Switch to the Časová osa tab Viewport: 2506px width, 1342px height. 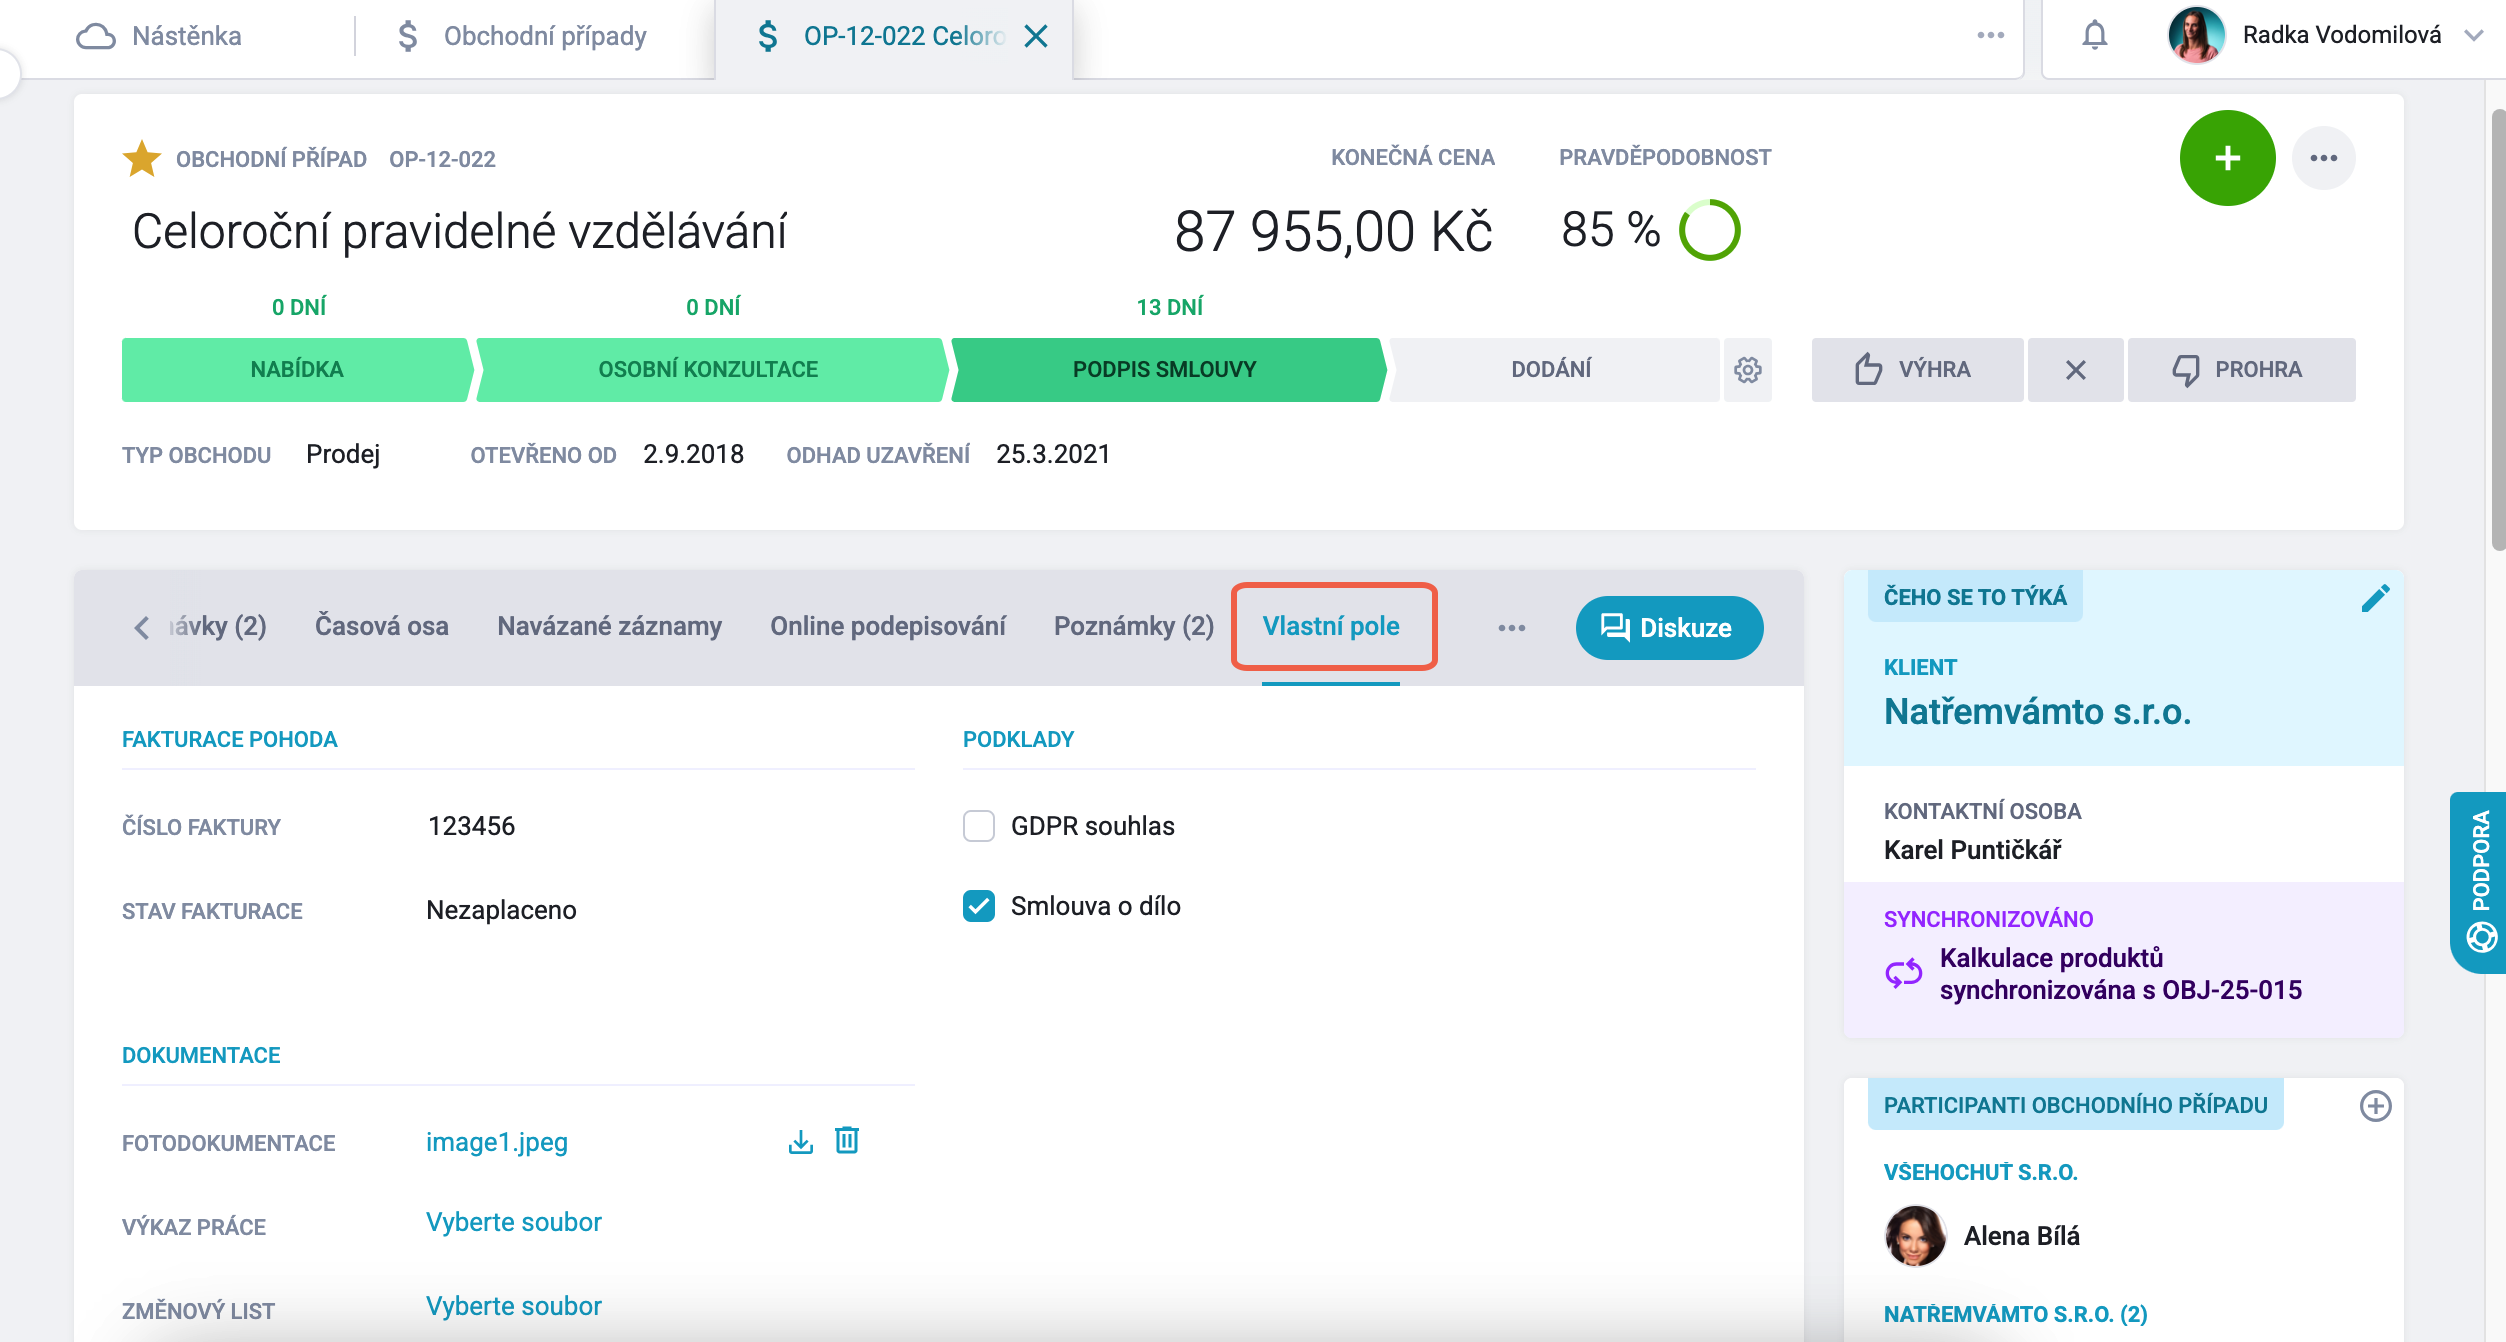[x=381, y=626]
